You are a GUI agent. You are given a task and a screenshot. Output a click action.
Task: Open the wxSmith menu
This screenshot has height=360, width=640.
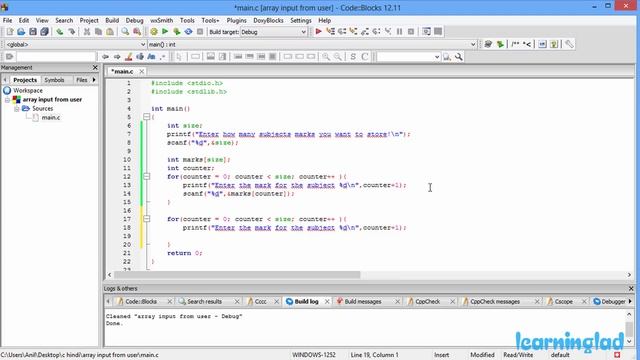click(161, 20)
